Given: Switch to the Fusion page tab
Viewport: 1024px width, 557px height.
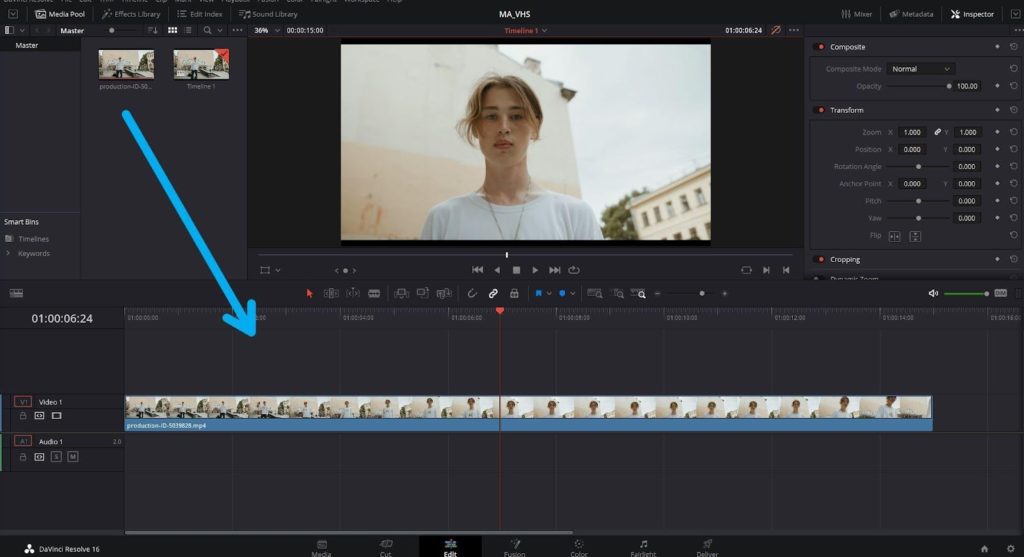Looking at the screenshot, I should [x=515, y=547].
